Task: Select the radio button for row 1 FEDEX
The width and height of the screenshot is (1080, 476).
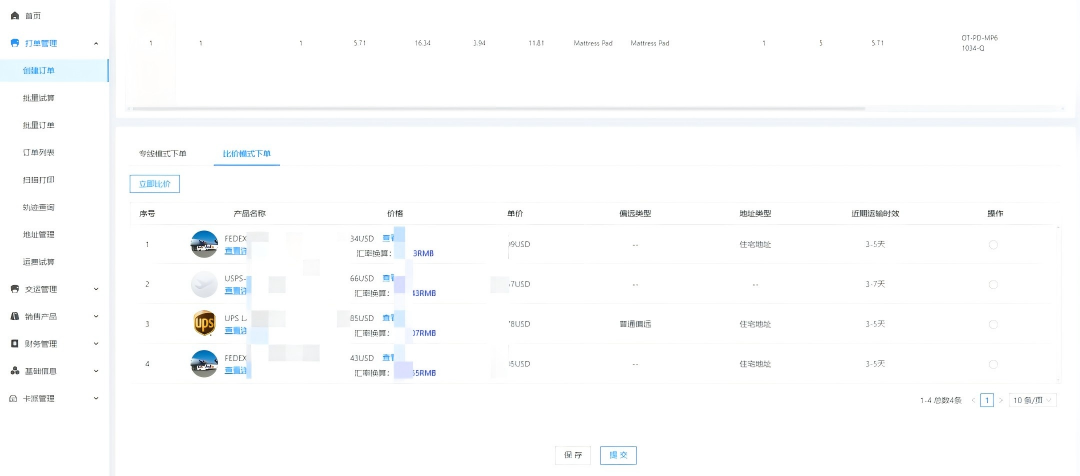Action: coord(993,245)
